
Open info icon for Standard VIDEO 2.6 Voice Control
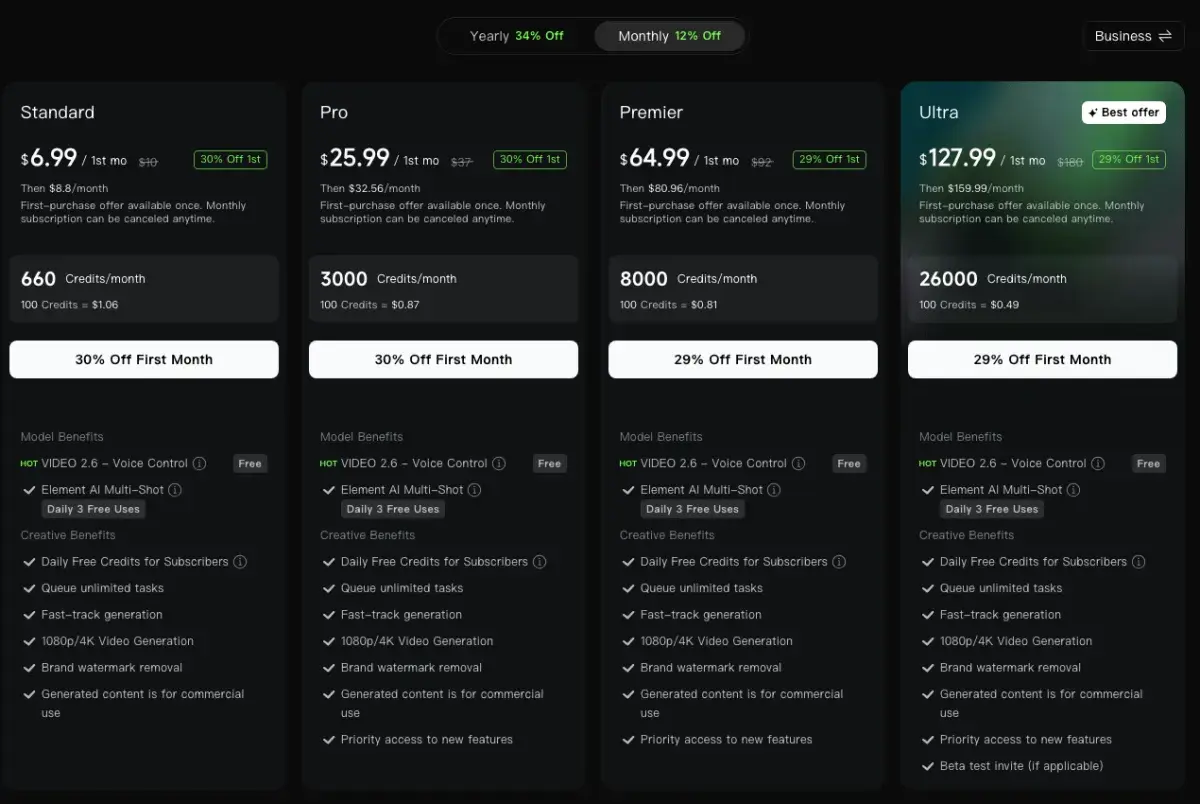click(199, 464)
